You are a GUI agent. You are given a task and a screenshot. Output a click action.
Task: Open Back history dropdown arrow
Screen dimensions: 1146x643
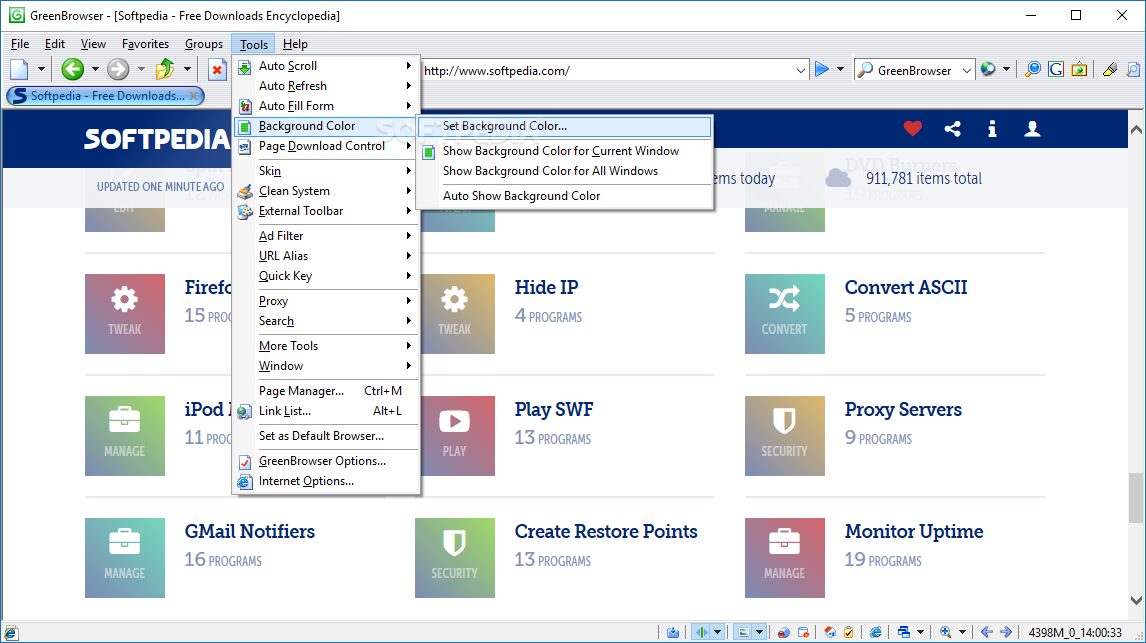(95, 69)
